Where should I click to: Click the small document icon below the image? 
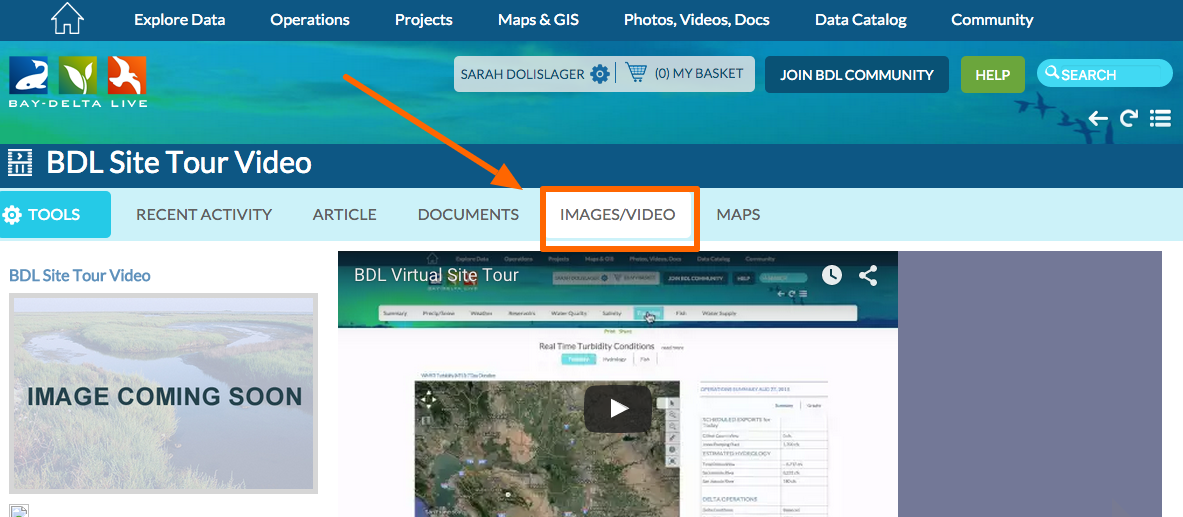click(19, 511)
